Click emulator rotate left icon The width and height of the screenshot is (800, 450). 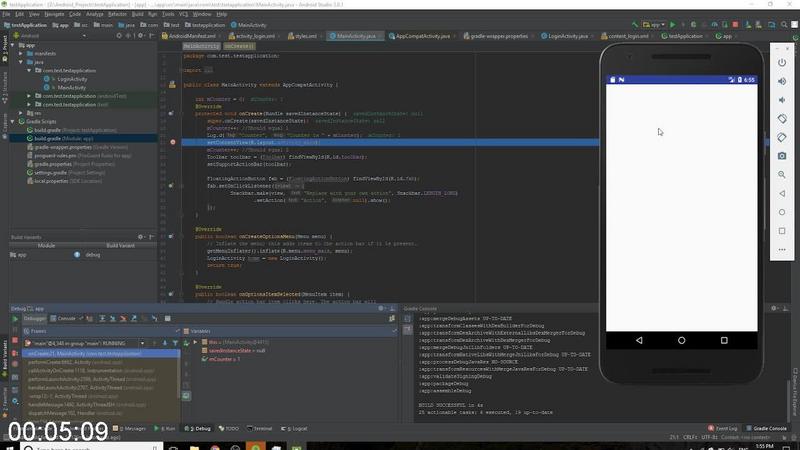[x=782, y=118]
